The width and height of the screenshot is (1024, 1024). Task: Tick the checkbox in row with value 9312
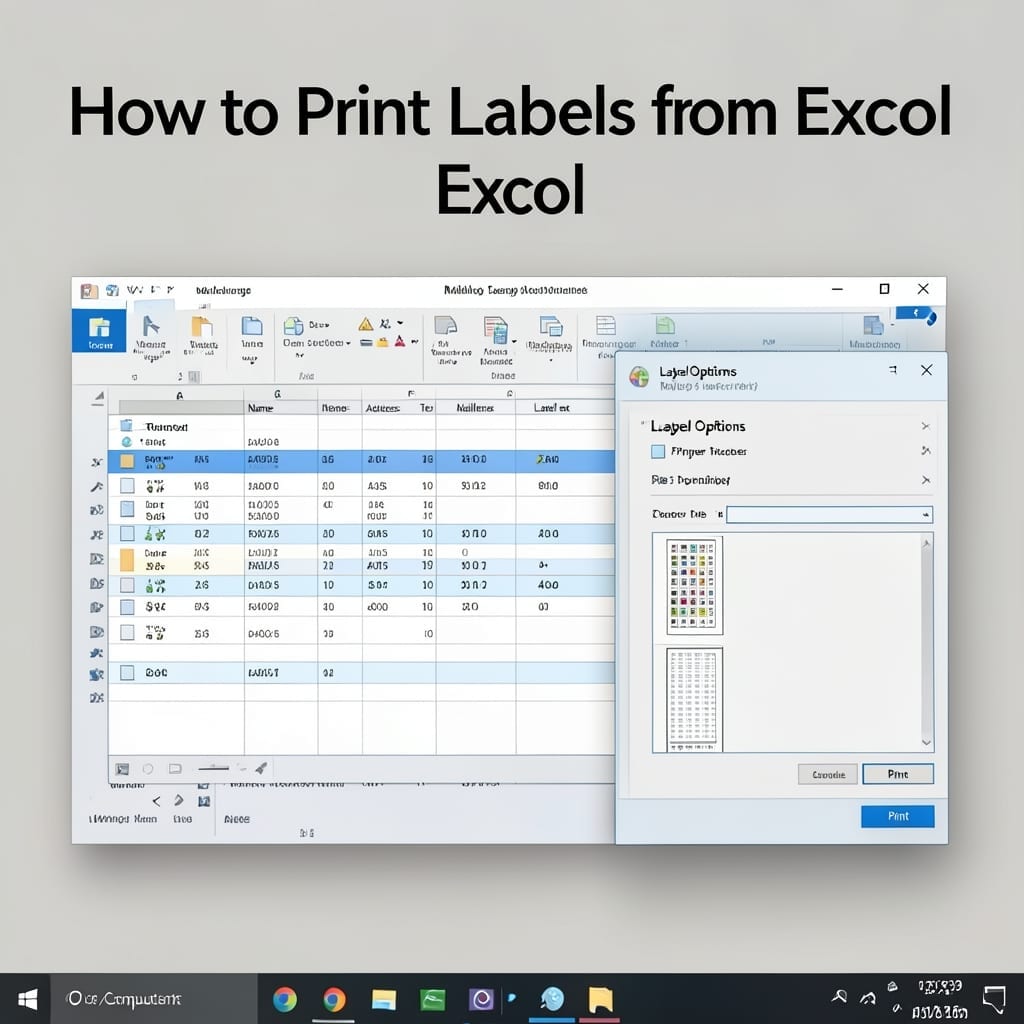click(x=127, y=485)
